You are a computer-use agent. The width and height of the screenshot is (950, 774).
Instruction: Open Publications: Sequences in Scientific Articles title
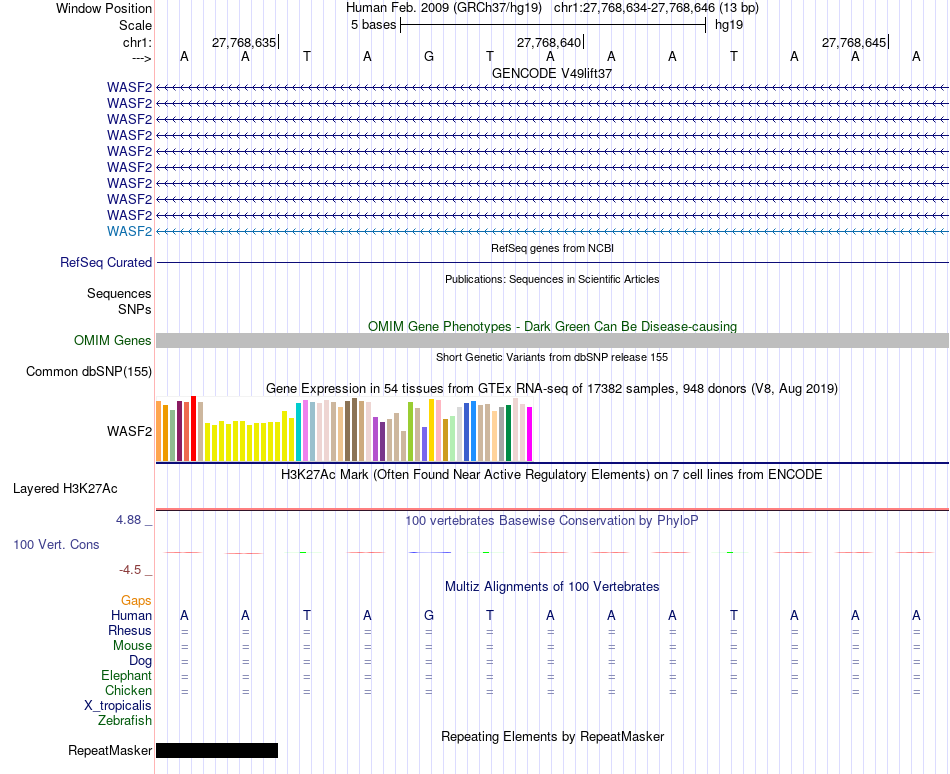click(552, 279)
